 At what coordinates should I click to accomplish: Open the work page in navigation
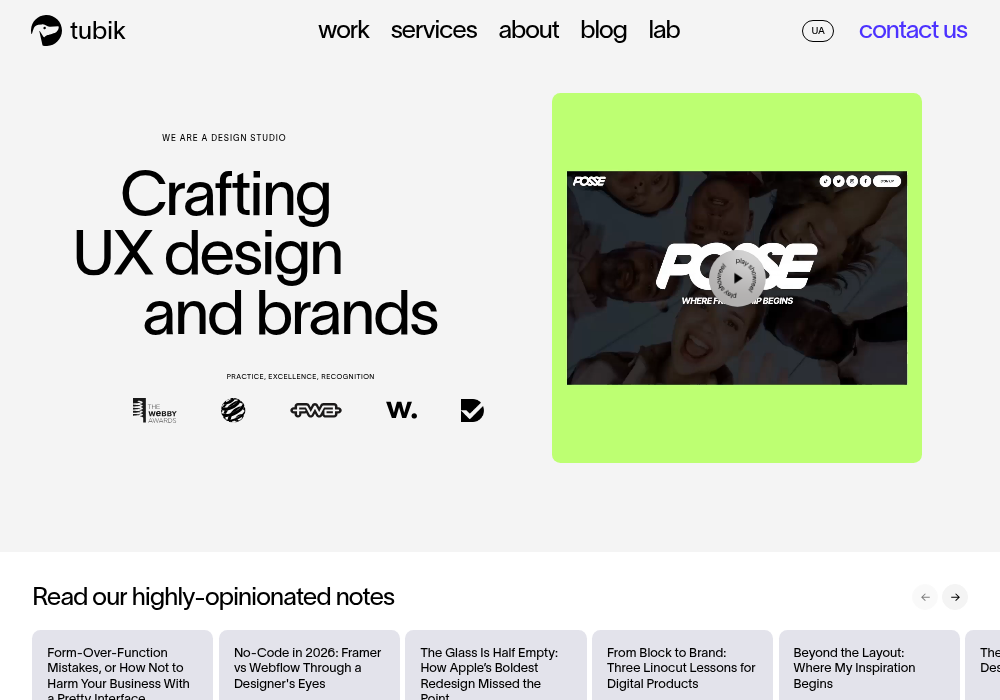(344, 30)
